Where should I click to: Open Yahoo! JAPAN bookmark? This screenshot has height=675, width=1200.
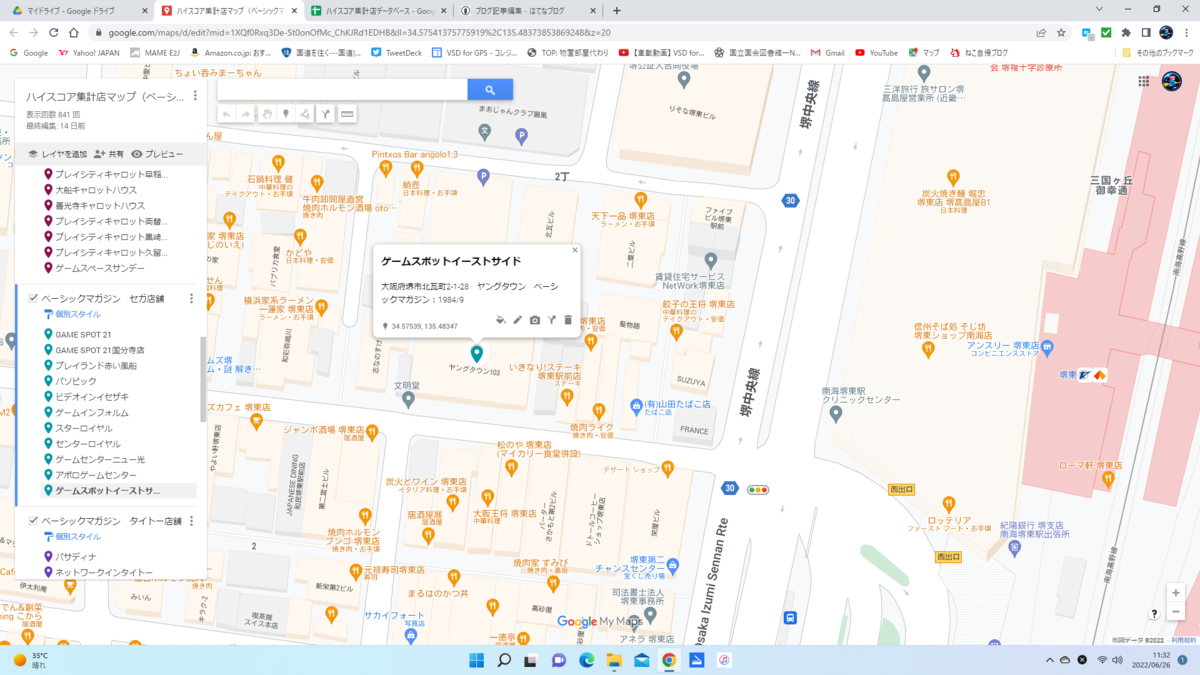(91, 52)
